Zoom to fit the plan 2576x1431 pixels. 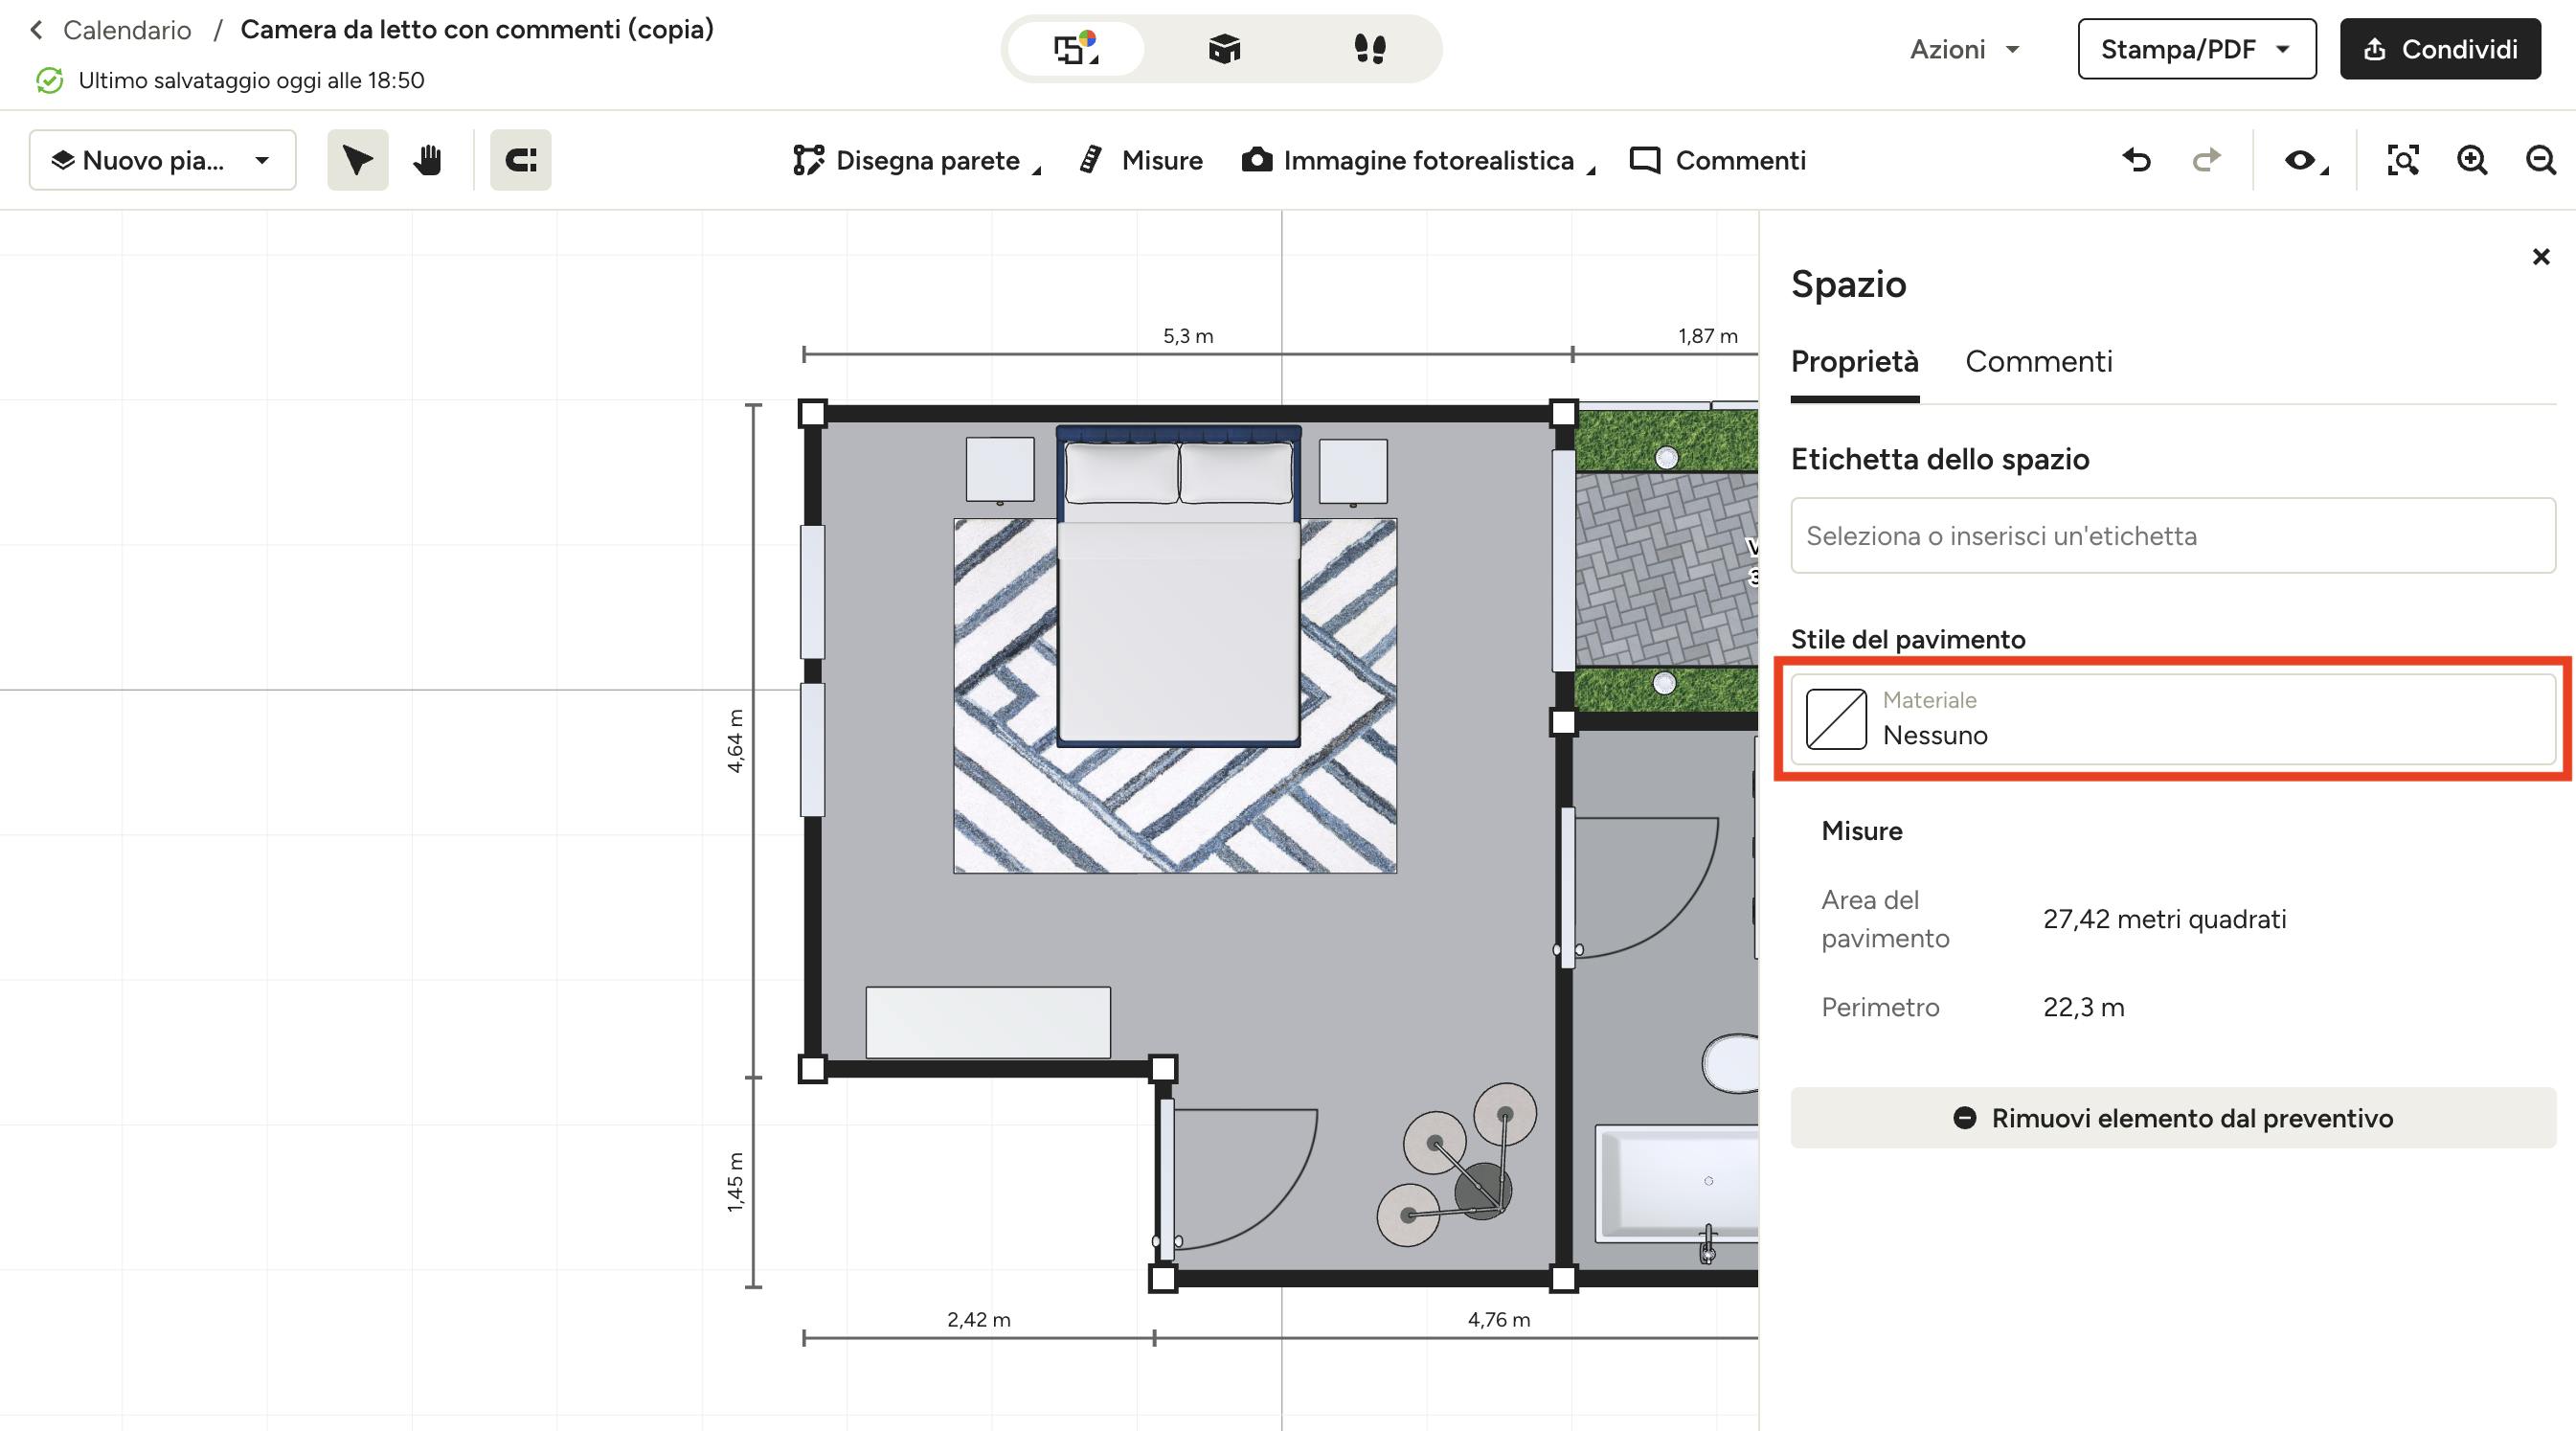[2403, 160]
